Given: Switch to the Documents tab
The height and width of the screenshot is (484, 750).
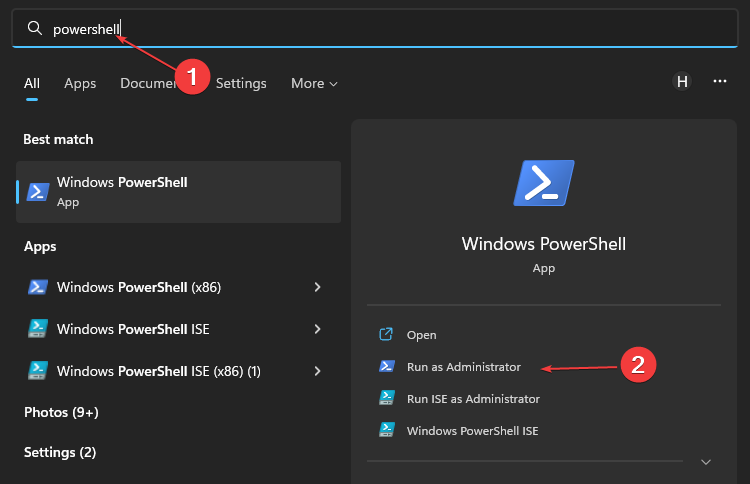Looking at the screenshot, I should click(x=148, y=83).
